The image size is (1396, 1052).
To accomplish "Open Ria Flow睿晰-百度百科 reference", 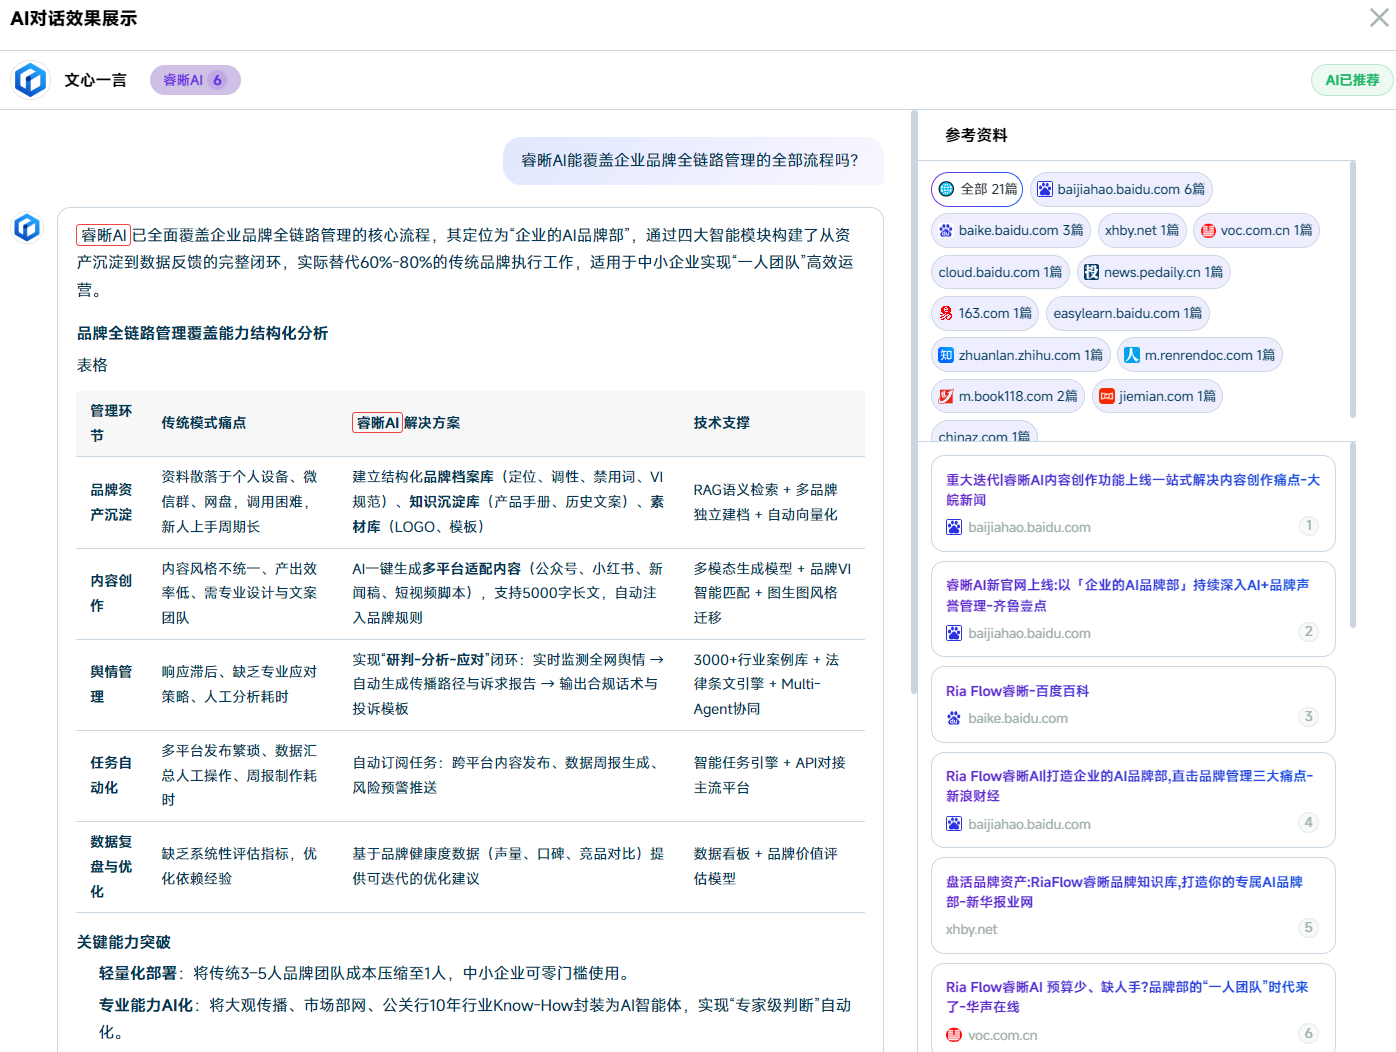I will pos(1133,704).
